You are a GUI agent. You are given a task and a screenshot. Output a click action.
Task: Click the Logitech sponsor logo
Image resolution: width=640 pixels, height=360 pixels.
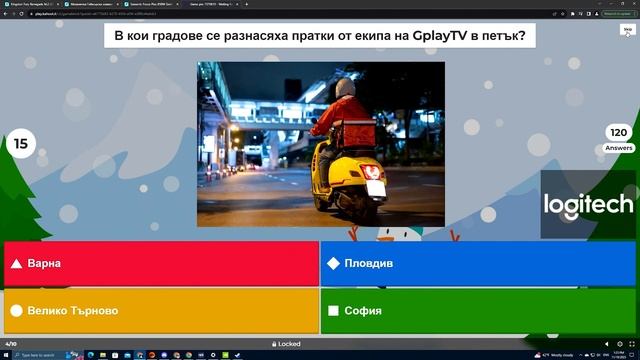click(588, 204)
